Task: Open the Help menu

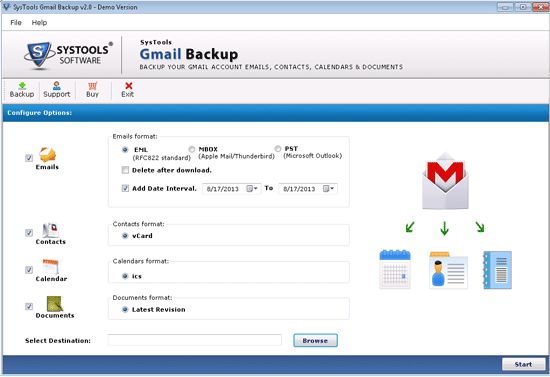Action: [x=39, y=23]
